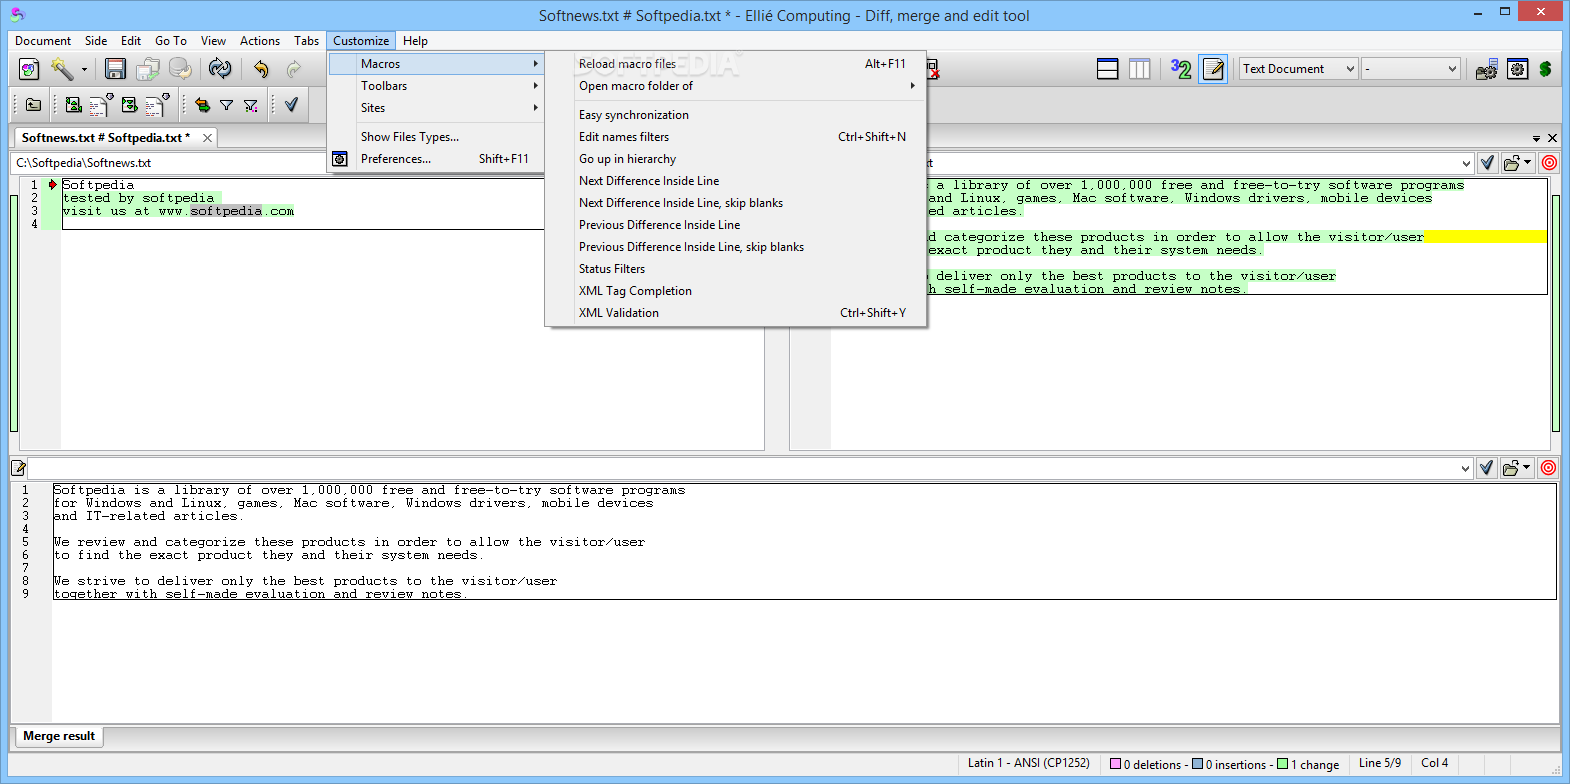Click the refresh comparison arrows icon
The image size is (1570, 784).
(220, 69)
